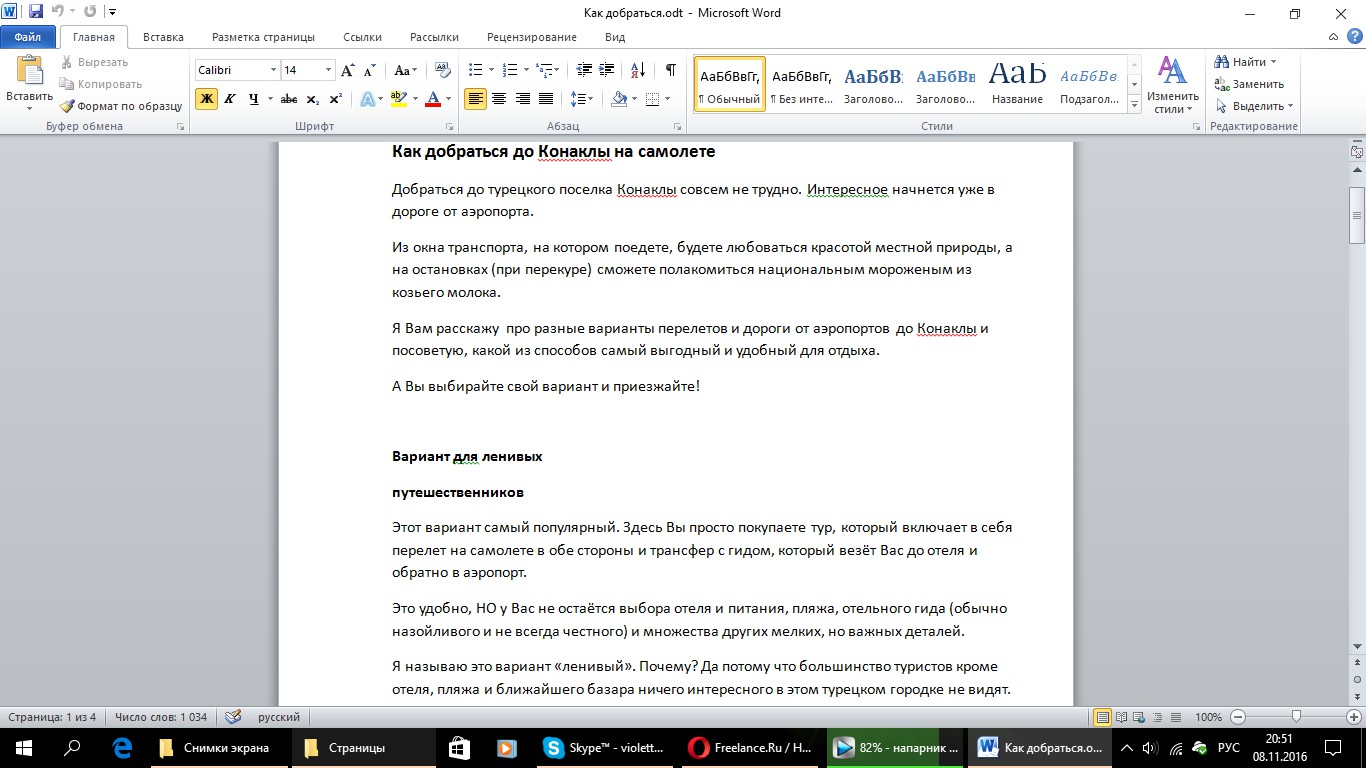The width and height of the screenshot is (1366, 768).
Task: Start a numbered list
Action: click(x=510, y=70)
